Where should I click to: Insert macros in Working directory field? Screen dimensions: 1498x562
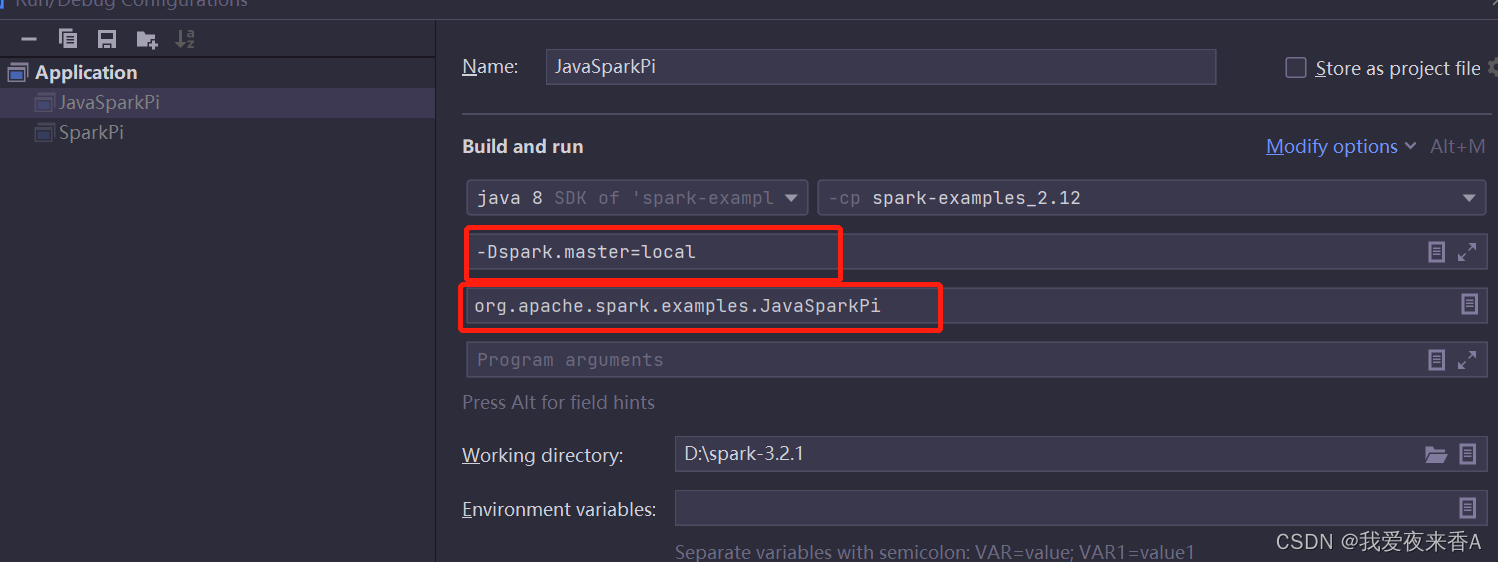point(1467,454)
